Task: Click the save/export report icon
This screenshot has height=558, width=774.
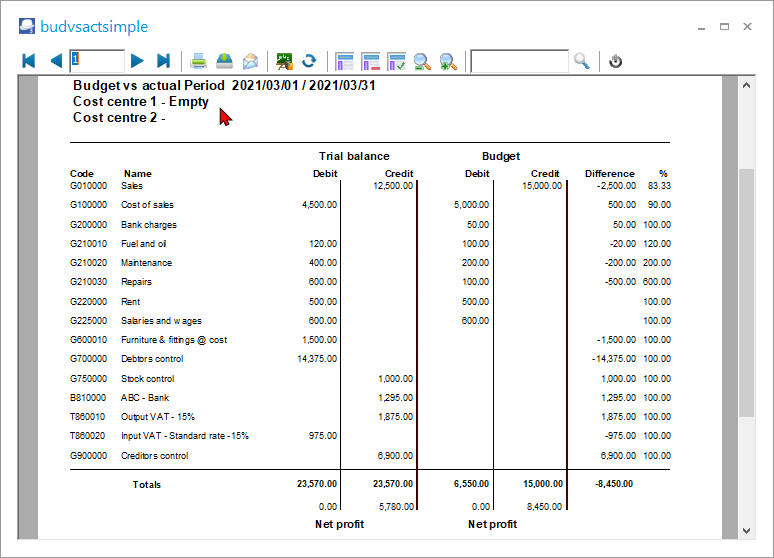Action: [x=225, y=61]
